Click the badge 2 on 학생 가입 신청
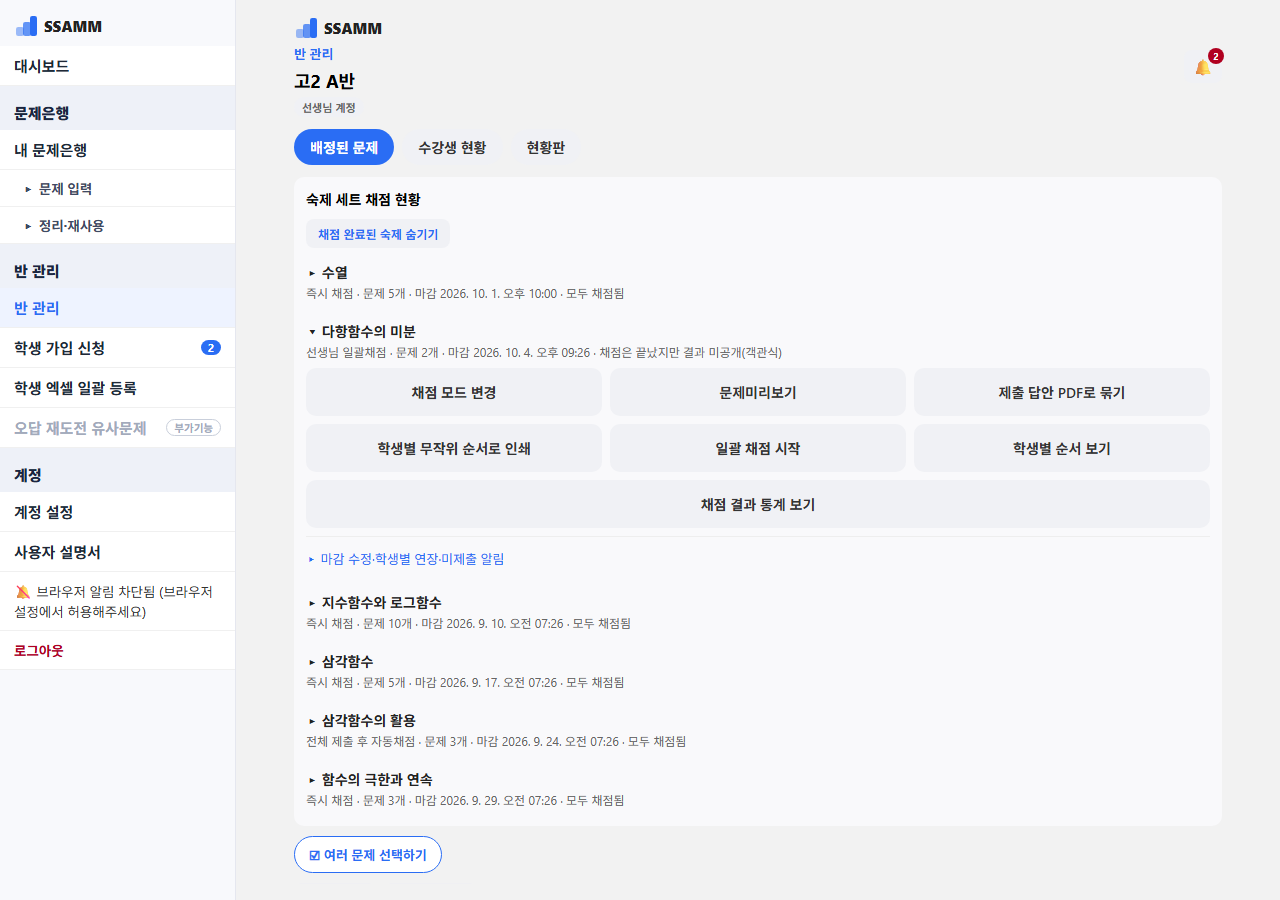Viewport: 1280px width, 900px height. click(211, 348)
